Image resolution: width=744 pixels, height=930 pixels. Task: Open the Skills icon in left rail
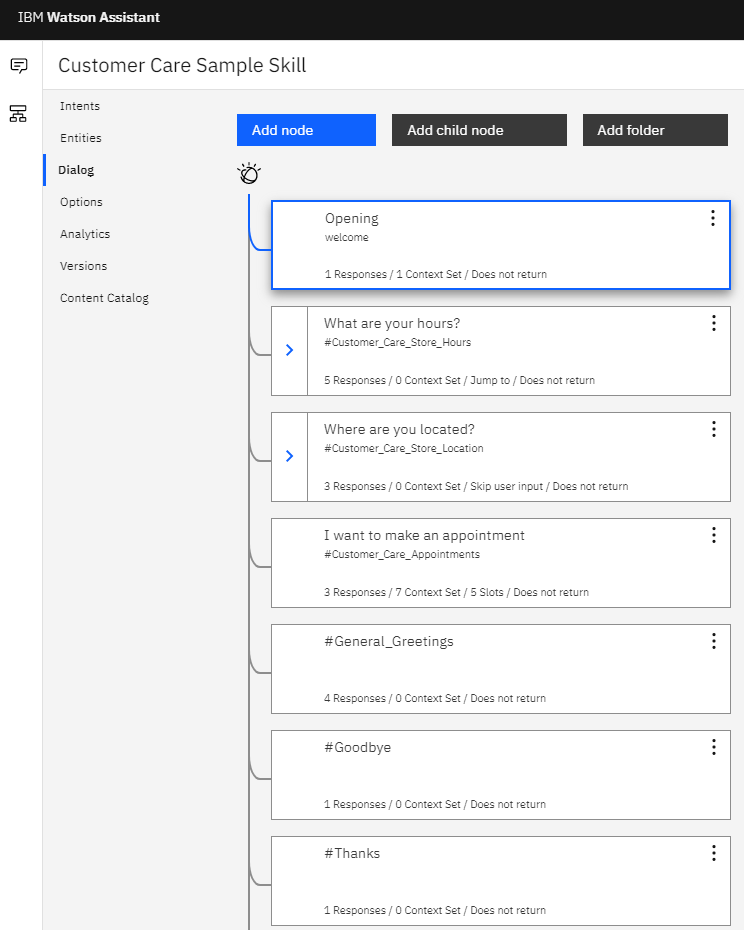click(x=18, y=113)
